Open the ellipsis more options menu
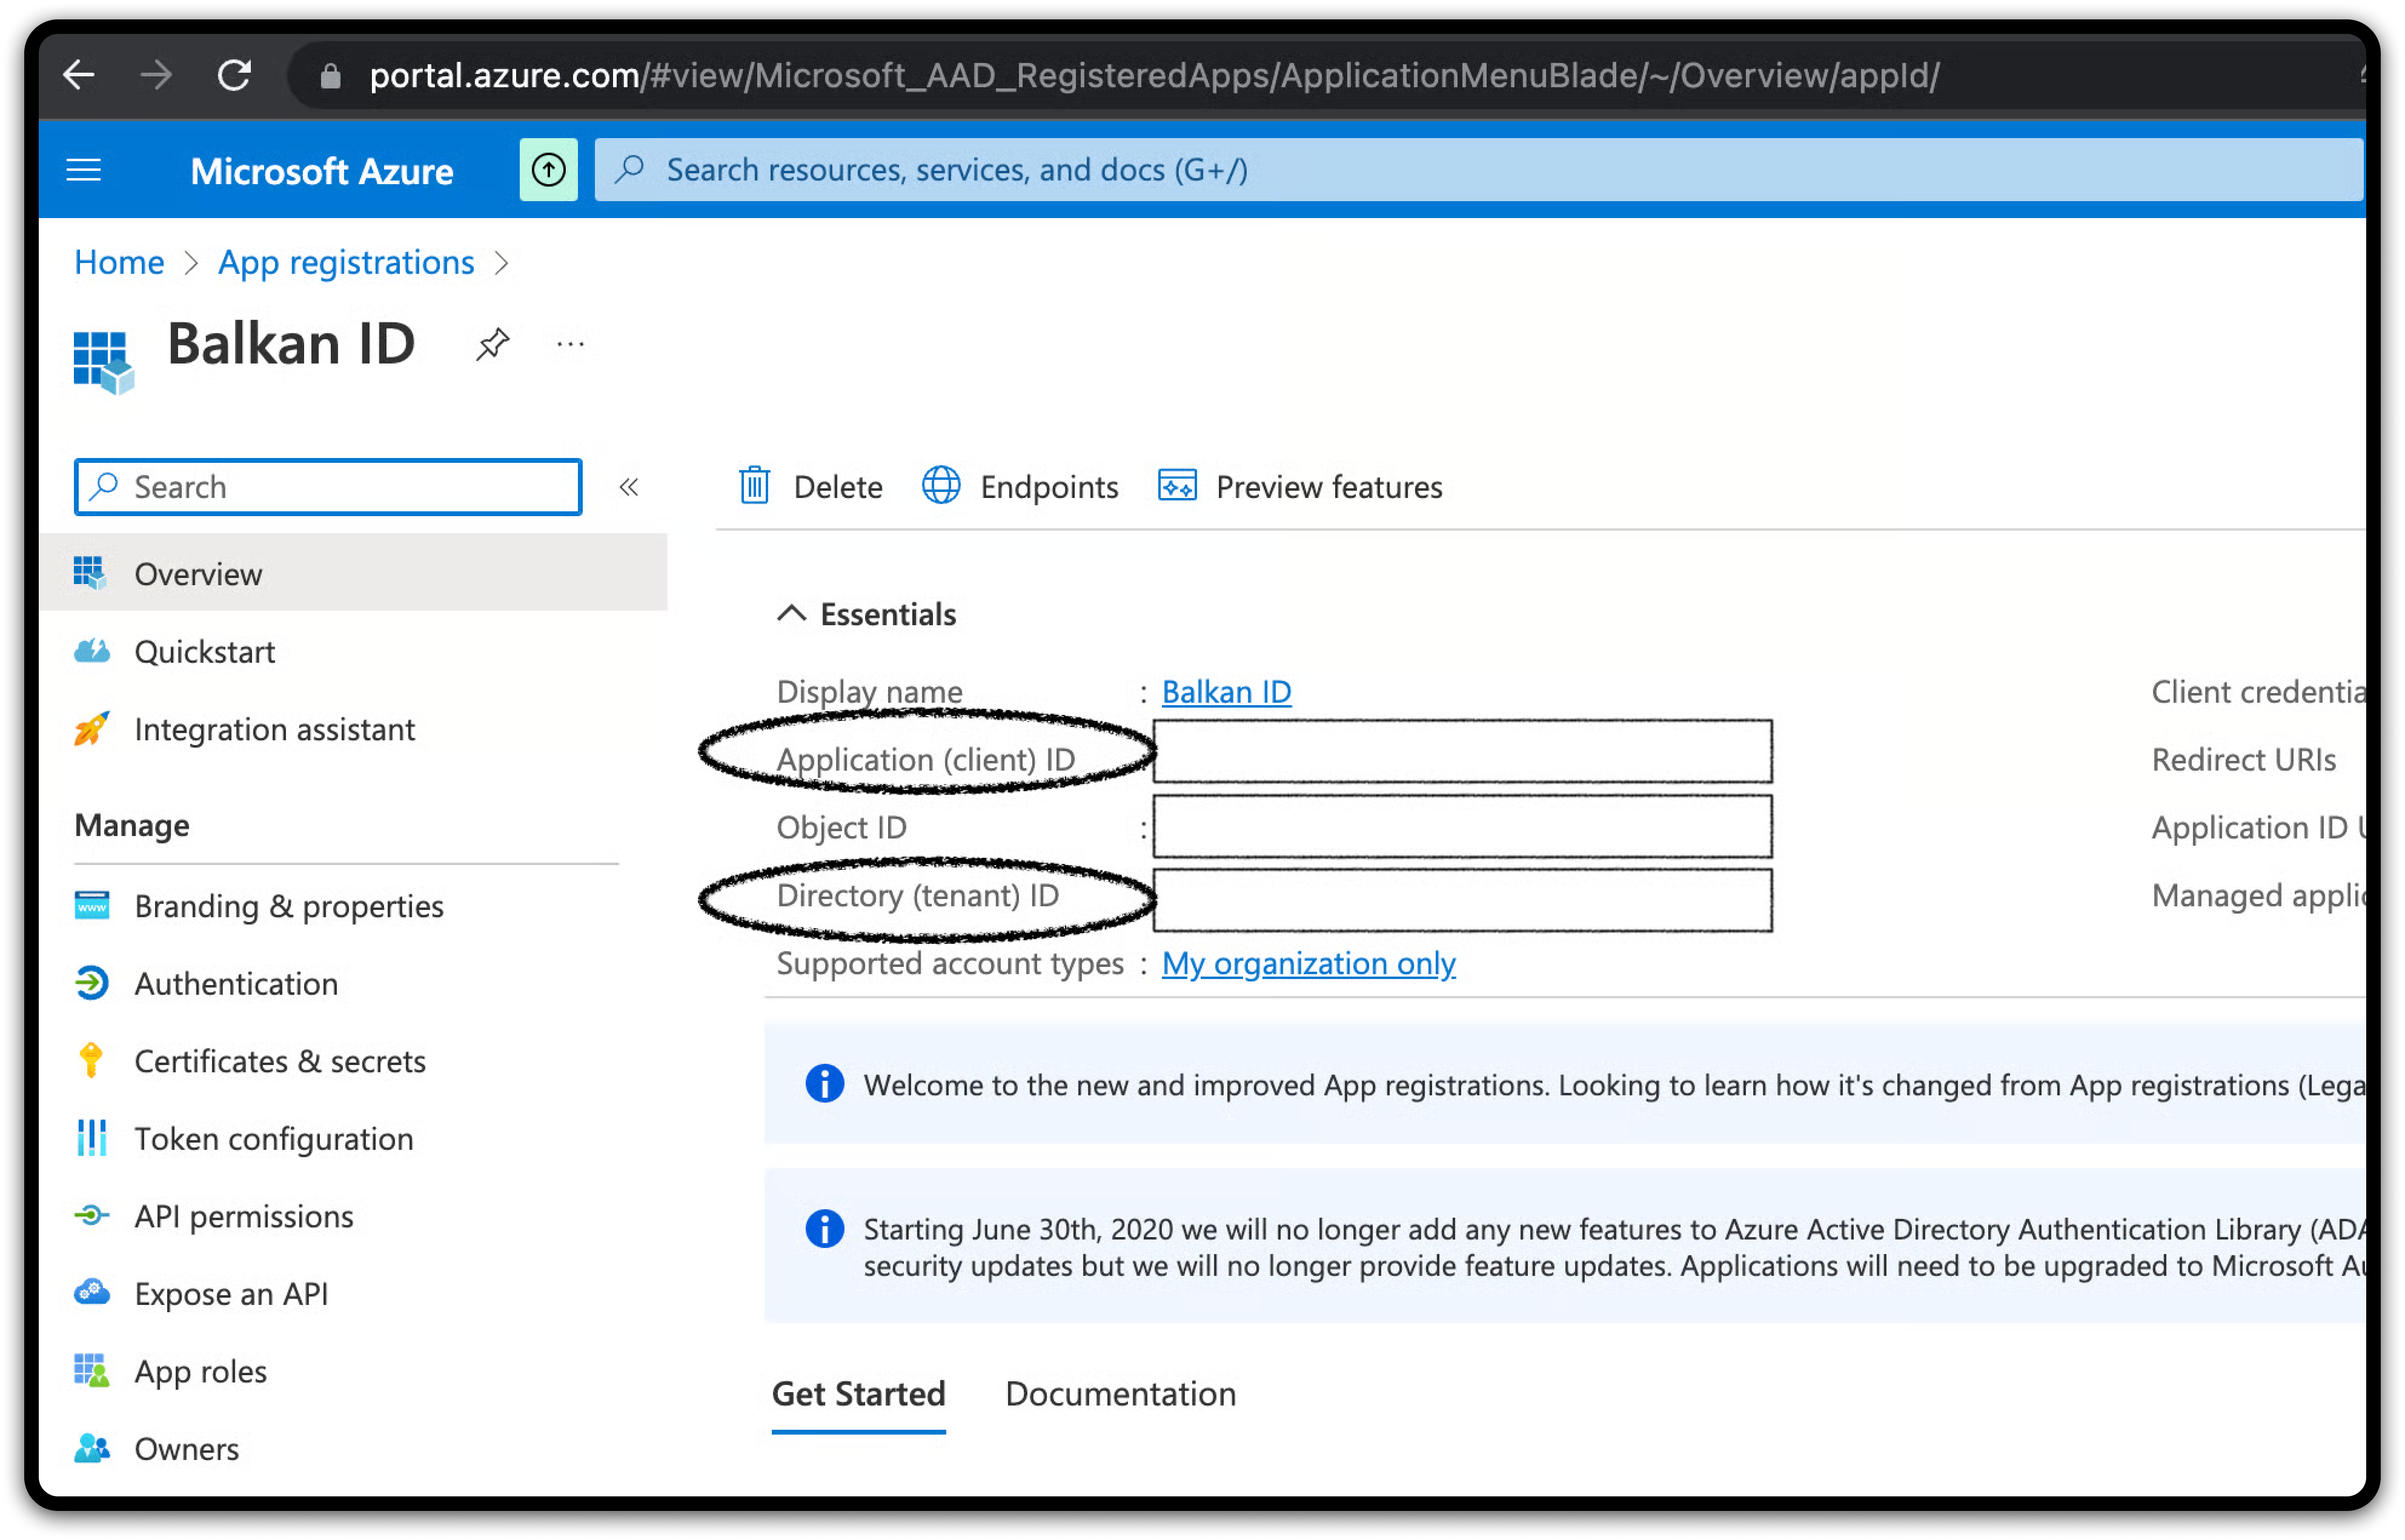Image resolution: width=2405 pixels, height=1540 pixels. click(570, 345)
